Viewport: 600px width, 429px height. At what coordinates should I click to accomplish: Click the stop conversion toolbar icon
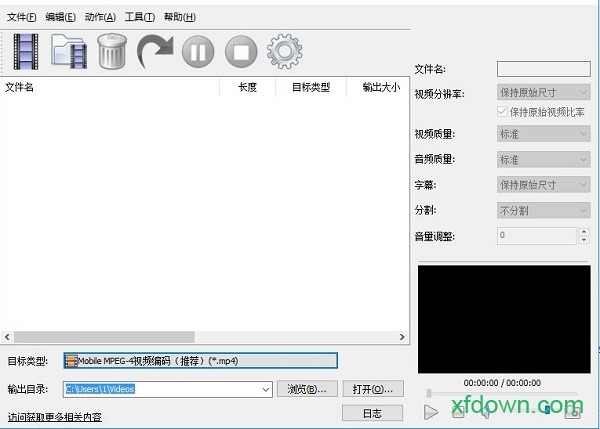(241, 51)
